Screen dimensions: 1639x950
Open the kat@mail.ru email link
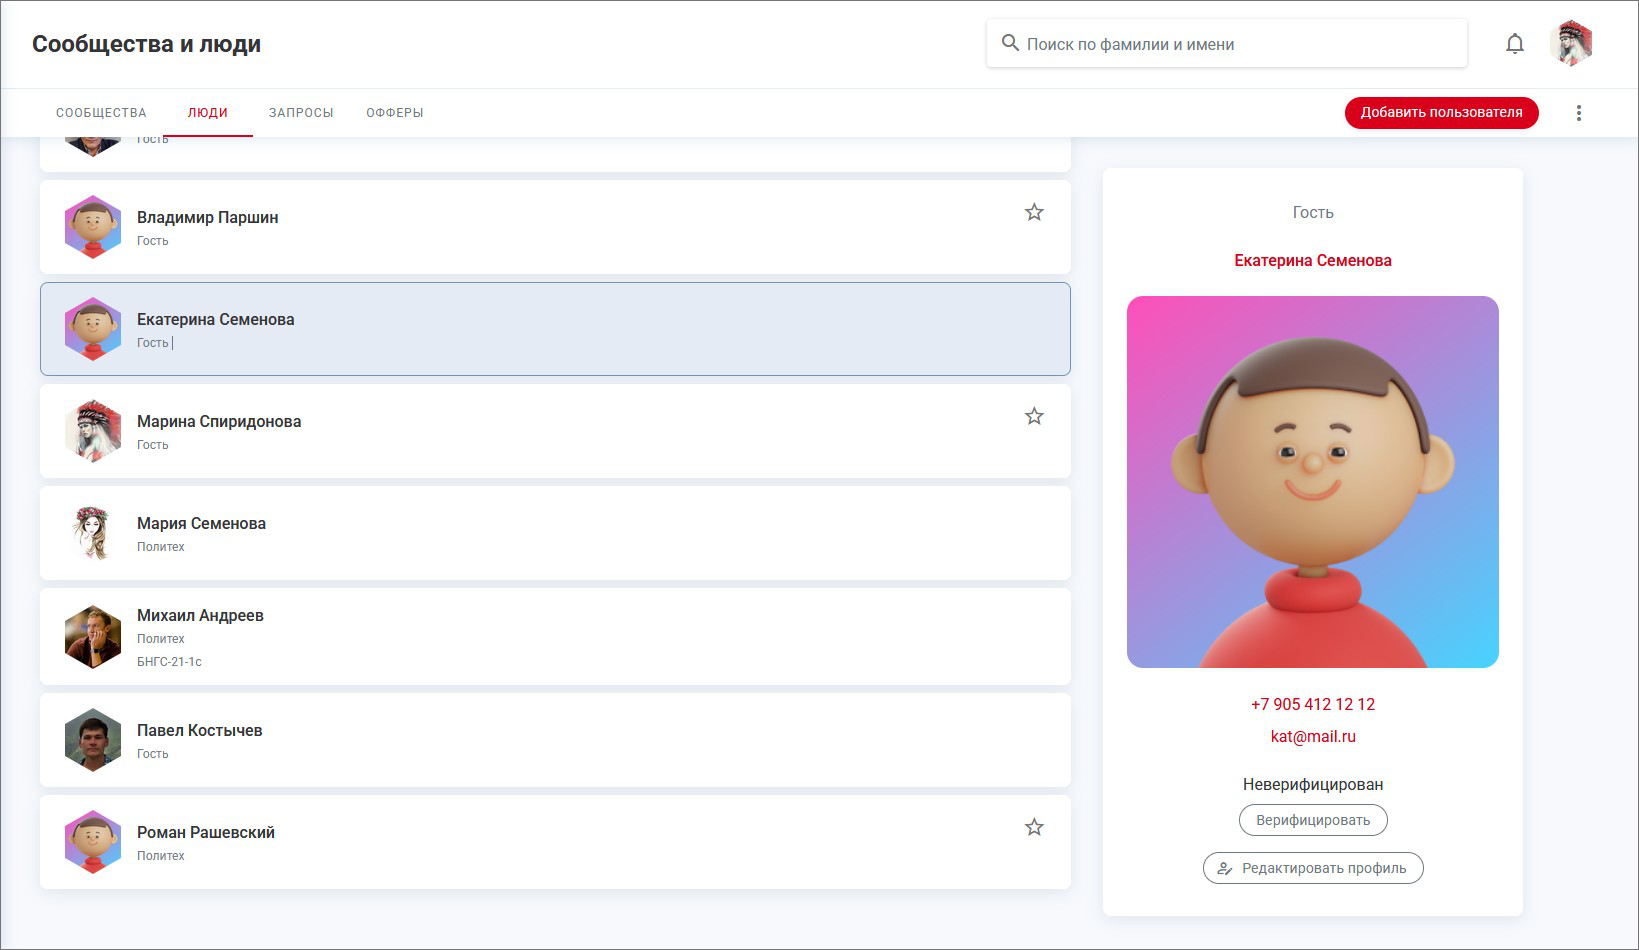pyautogui.click(x=1313, y=736)
